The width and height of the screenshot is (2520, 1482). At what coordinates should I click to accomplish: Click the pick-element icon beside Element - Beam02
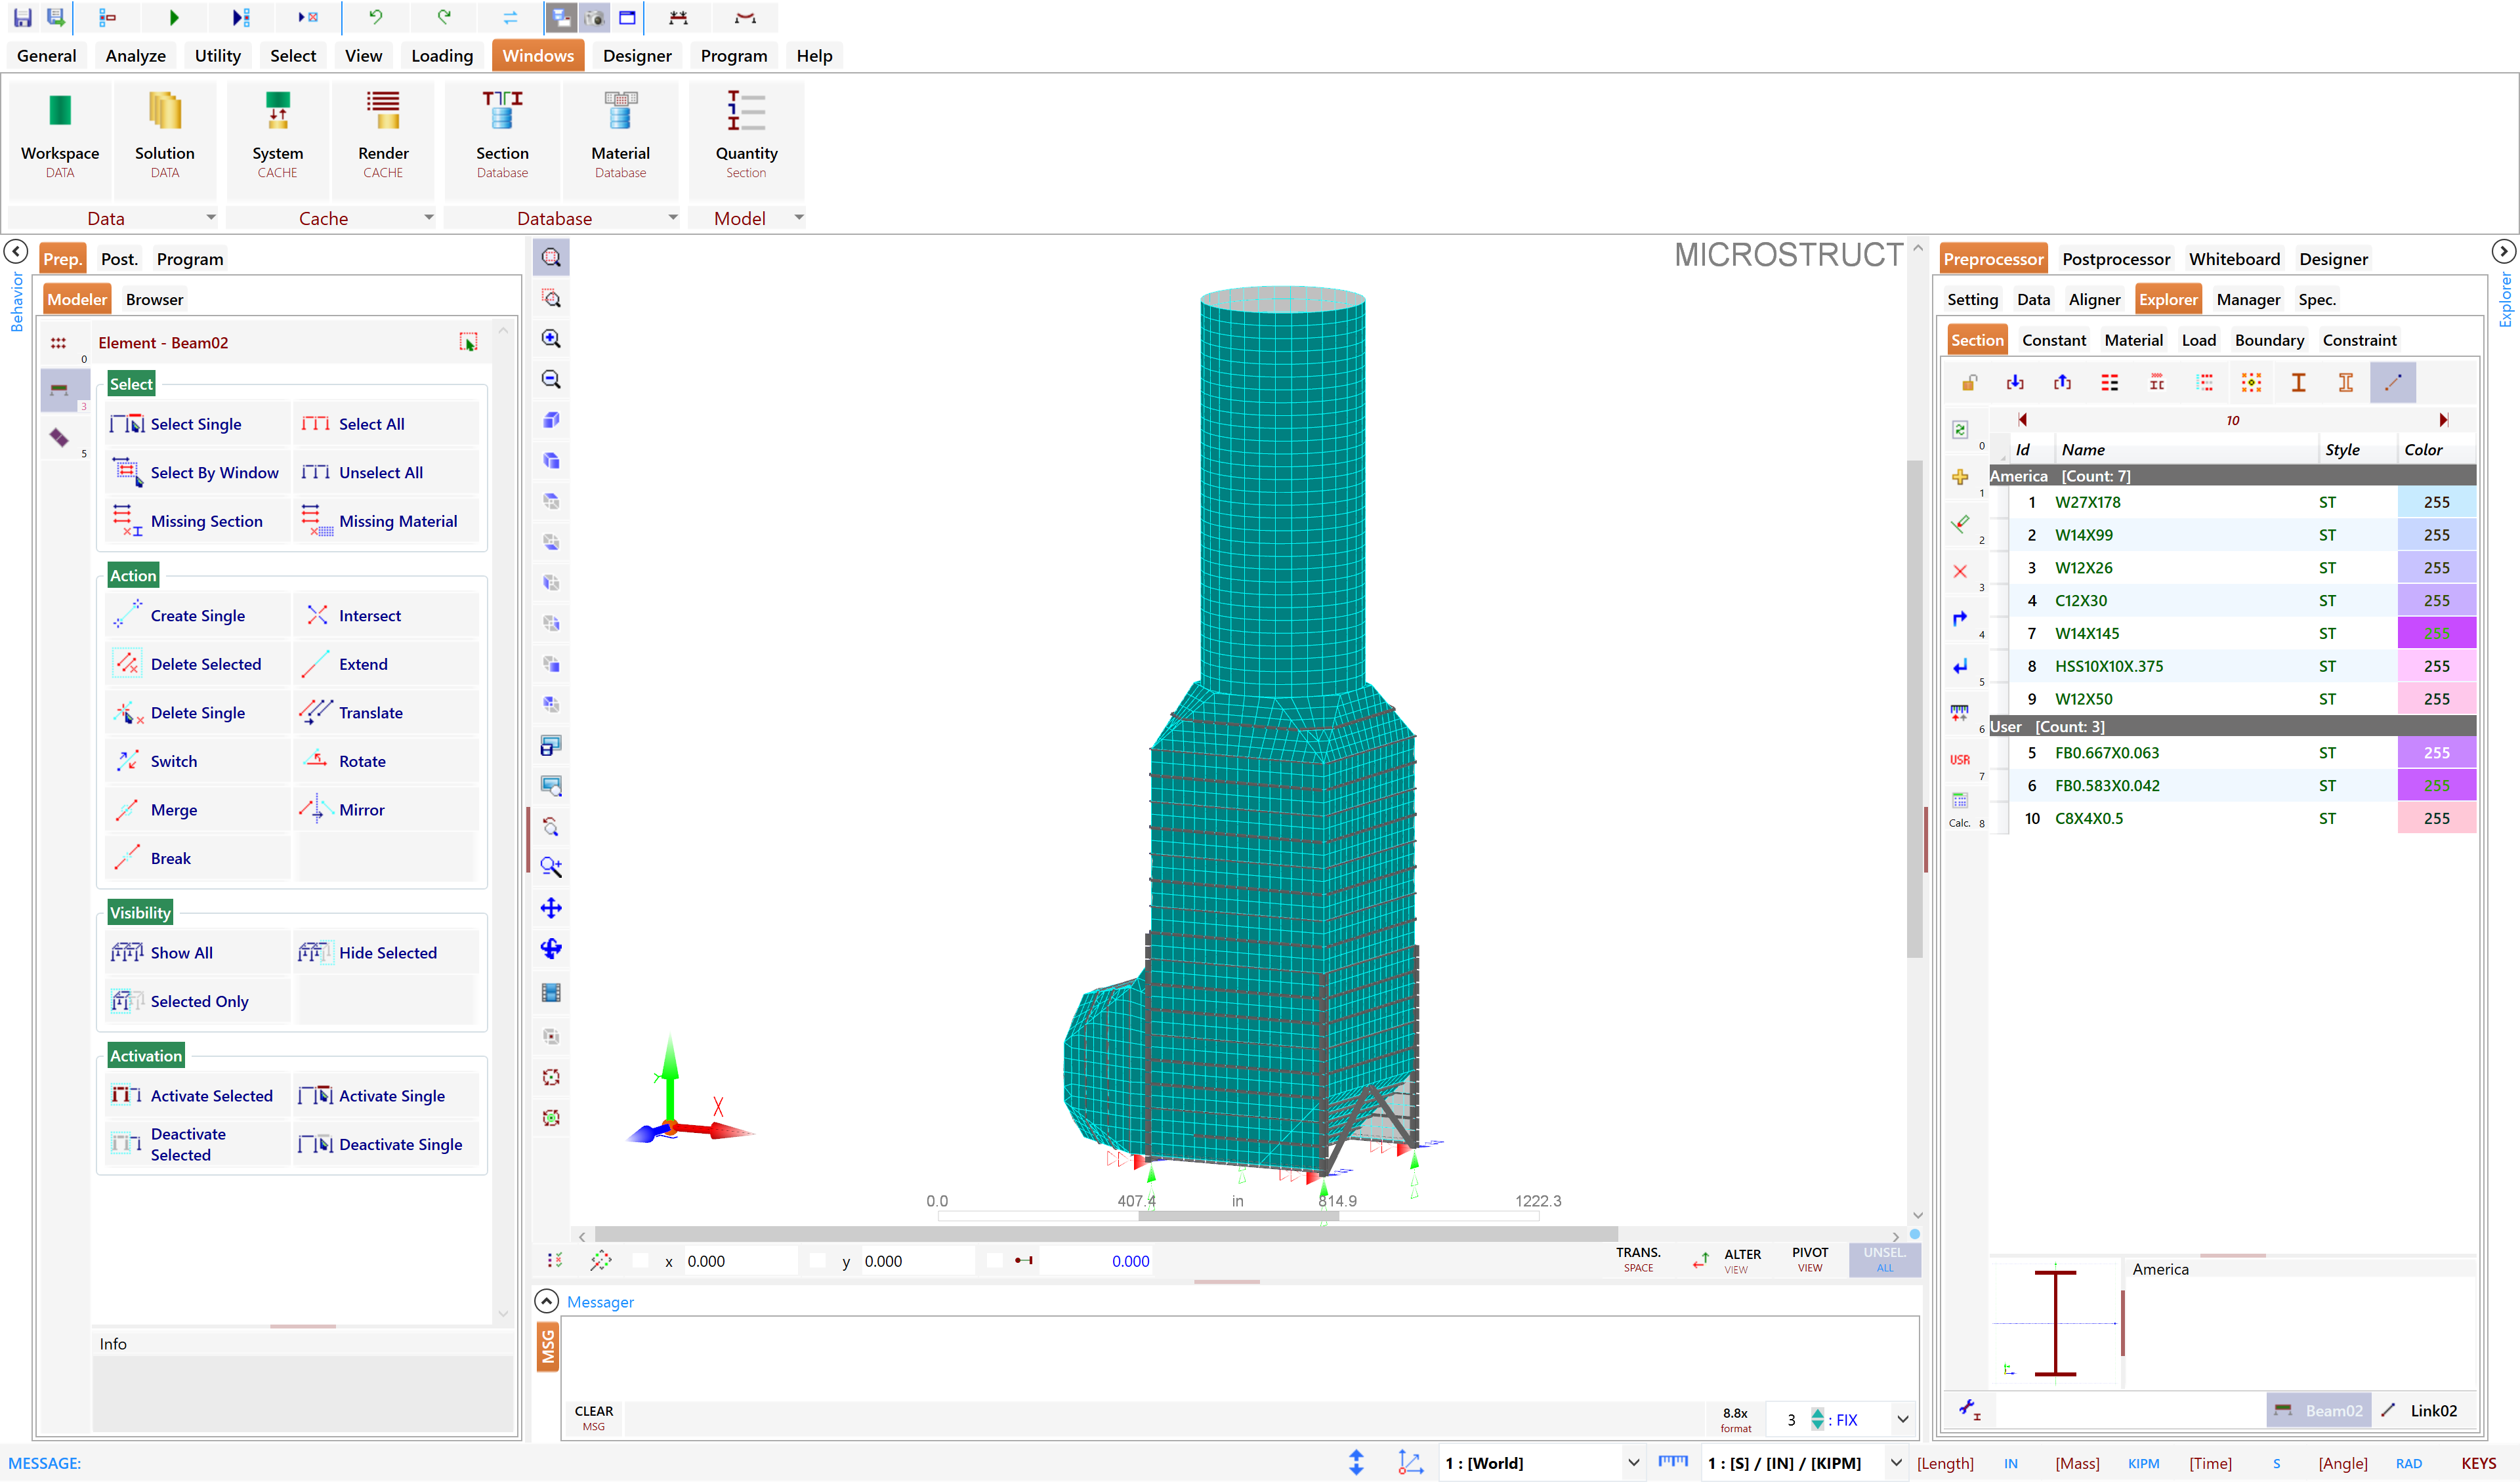(x=468, y=342)
